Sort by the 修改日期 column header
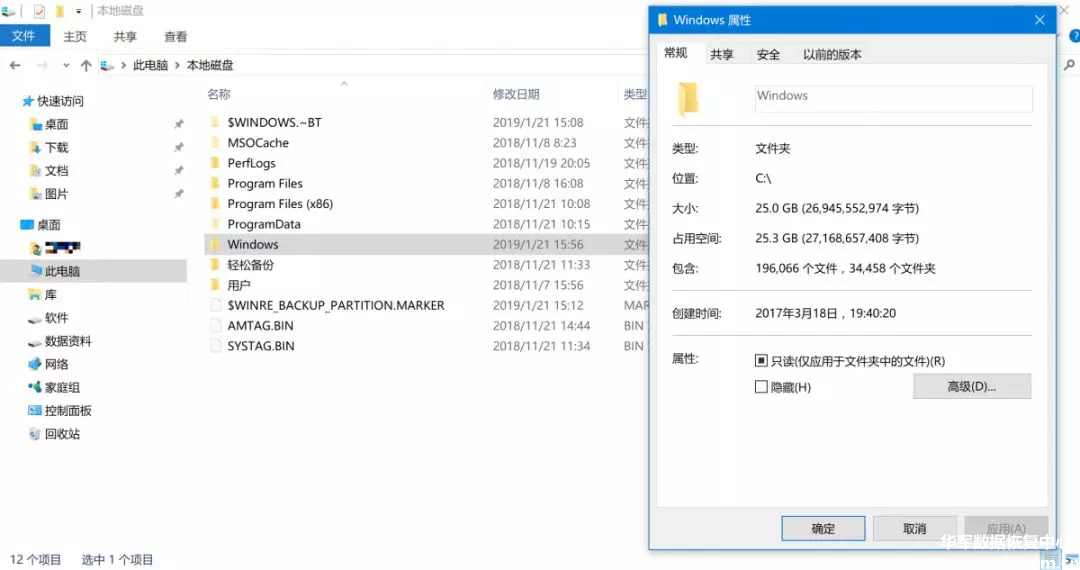 (x=516, y=94)
